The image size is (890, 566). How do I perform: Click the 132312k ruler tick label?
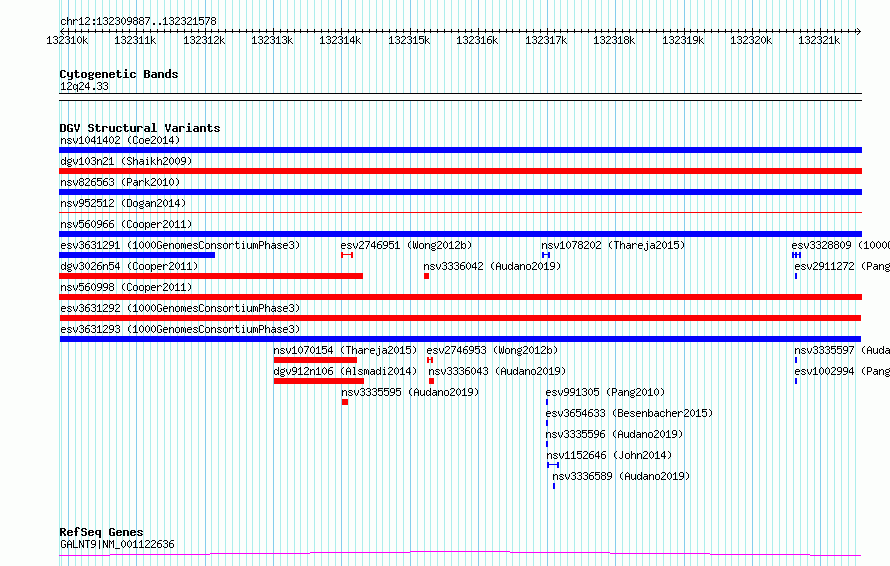tap(204, 40)
